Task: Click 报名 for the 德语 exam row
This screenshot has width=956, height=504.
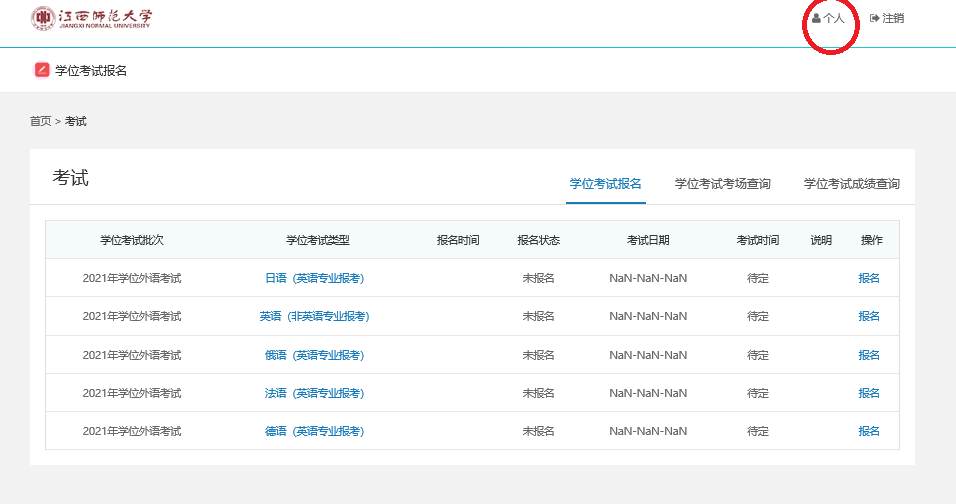Action: [x=869, y=431]
